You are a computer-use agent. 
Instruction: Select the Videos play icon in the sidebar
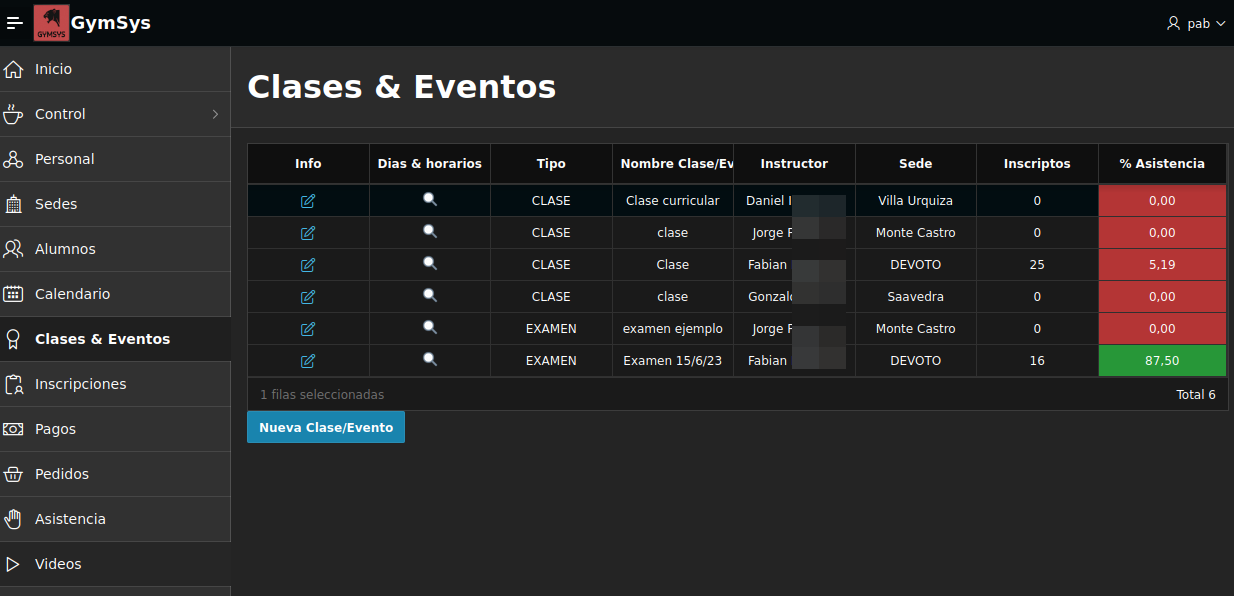[x=15, y=563]
